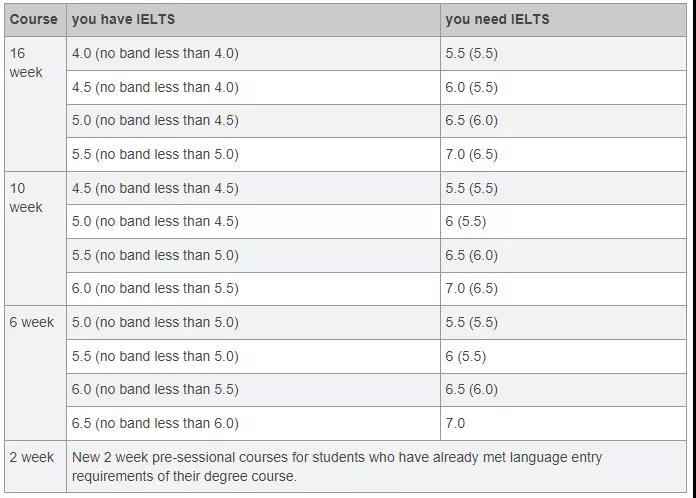696x498 pixels.
Task: Click "5.5 (5.5)" in the 16 week section
Action: pyautogui.click(x=471, y=53)
